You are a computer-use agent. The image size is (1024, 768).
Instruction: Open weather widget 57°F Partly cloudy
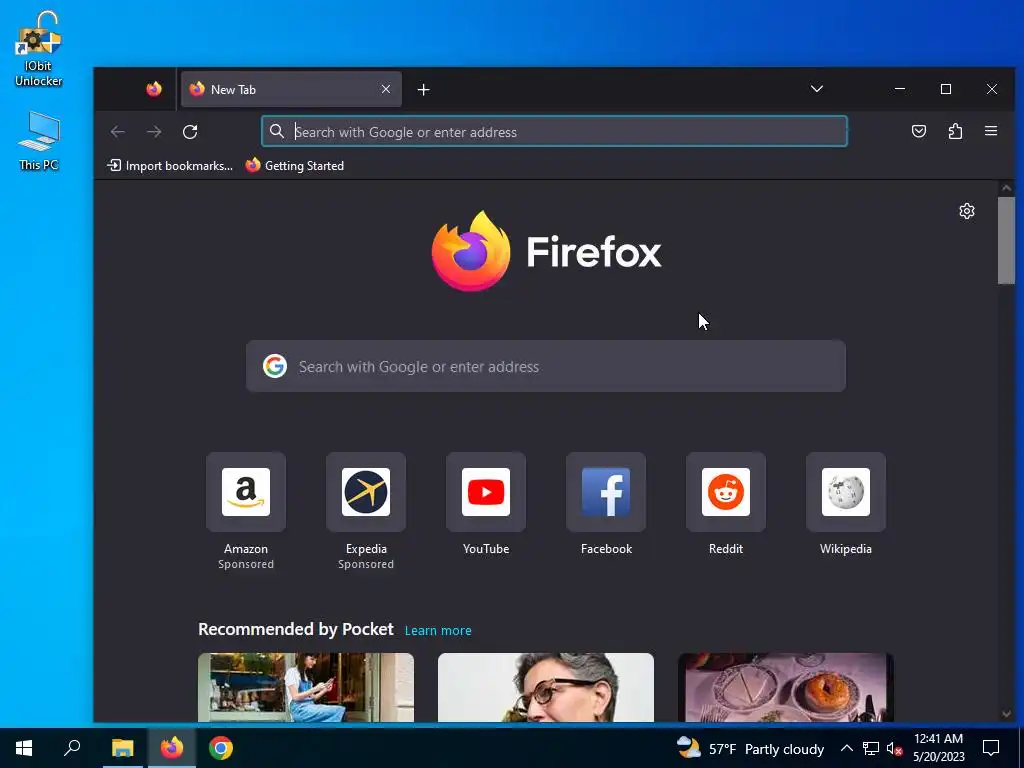(x=750, y=748)
